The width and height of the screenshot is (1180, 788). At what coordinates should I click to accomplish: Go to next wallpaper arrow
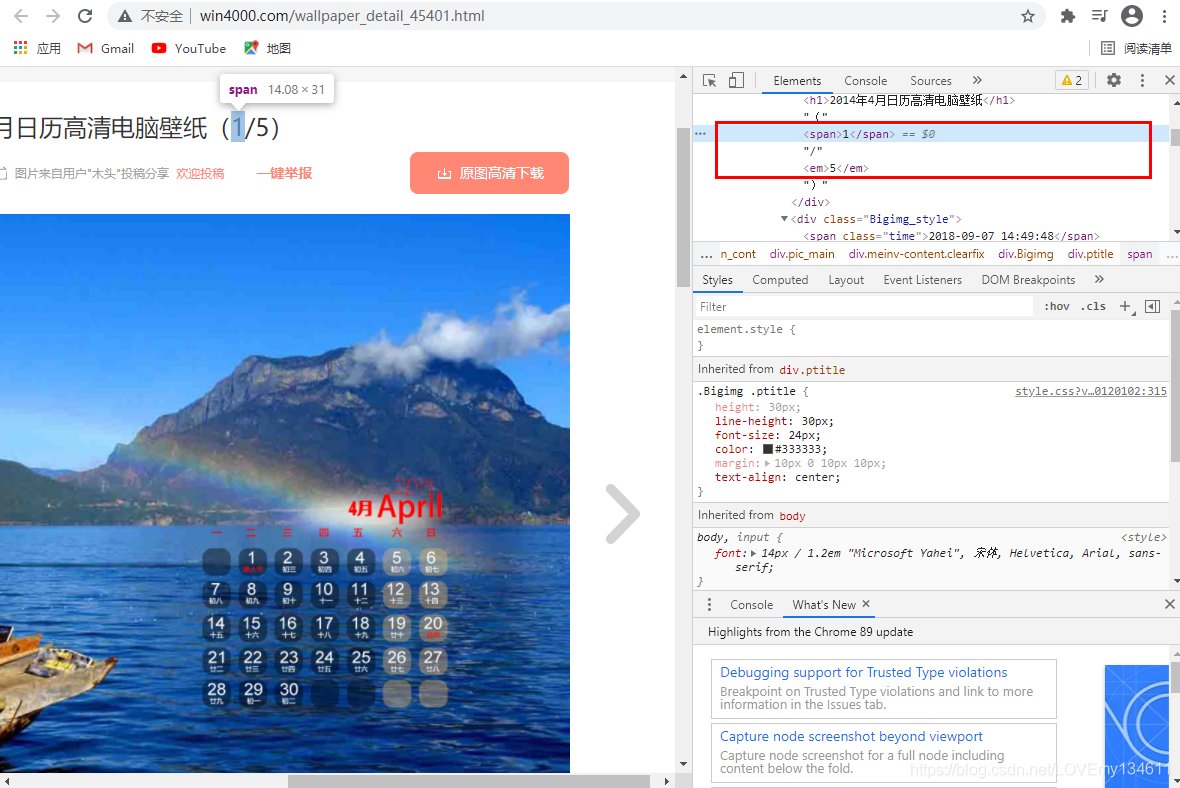tap(622, 514)
